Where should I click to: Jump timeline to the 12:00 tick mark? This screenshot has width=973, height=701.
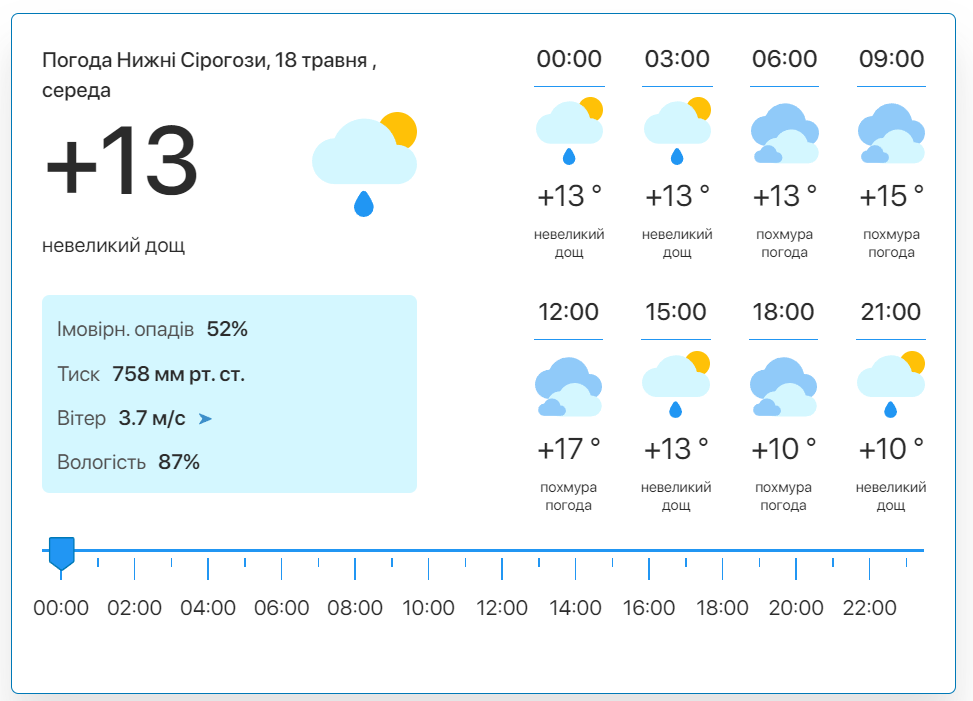tap(502, 568)
